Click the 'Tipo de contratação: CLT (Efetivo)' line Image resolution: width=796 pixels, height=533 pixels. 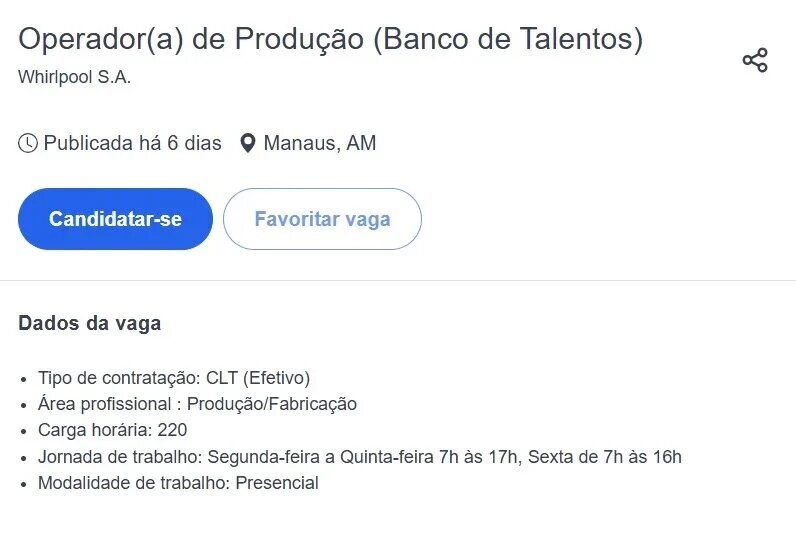coord(174,378)
